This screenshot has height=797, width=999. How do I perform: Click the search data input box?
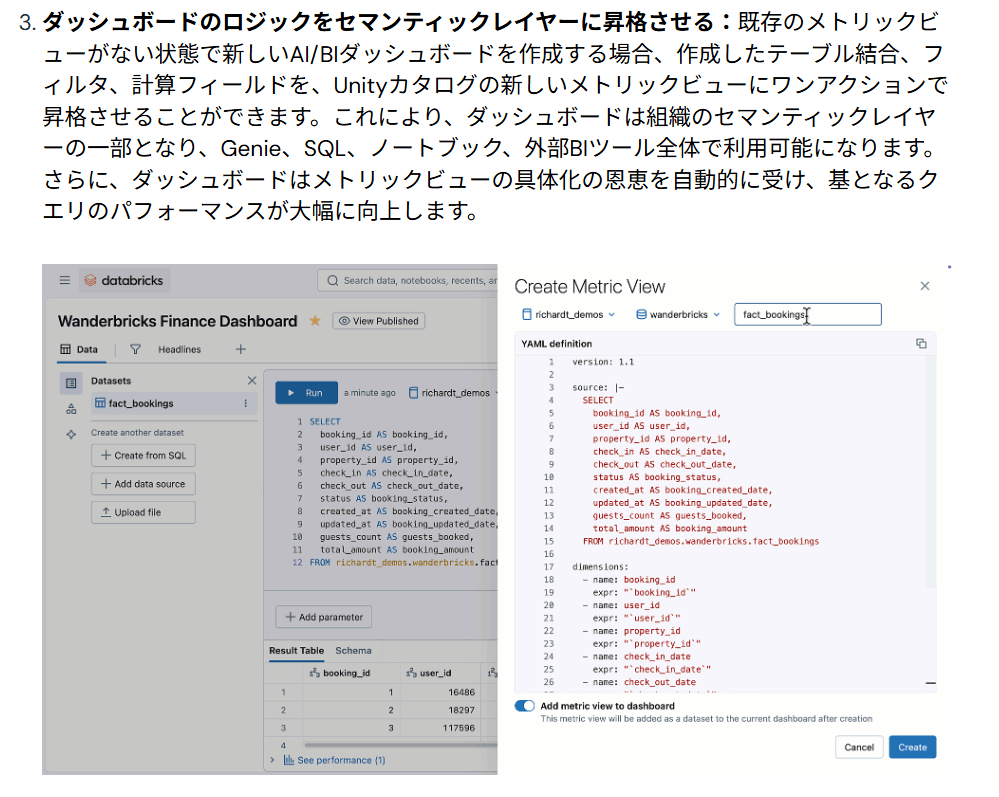[408, 280]
